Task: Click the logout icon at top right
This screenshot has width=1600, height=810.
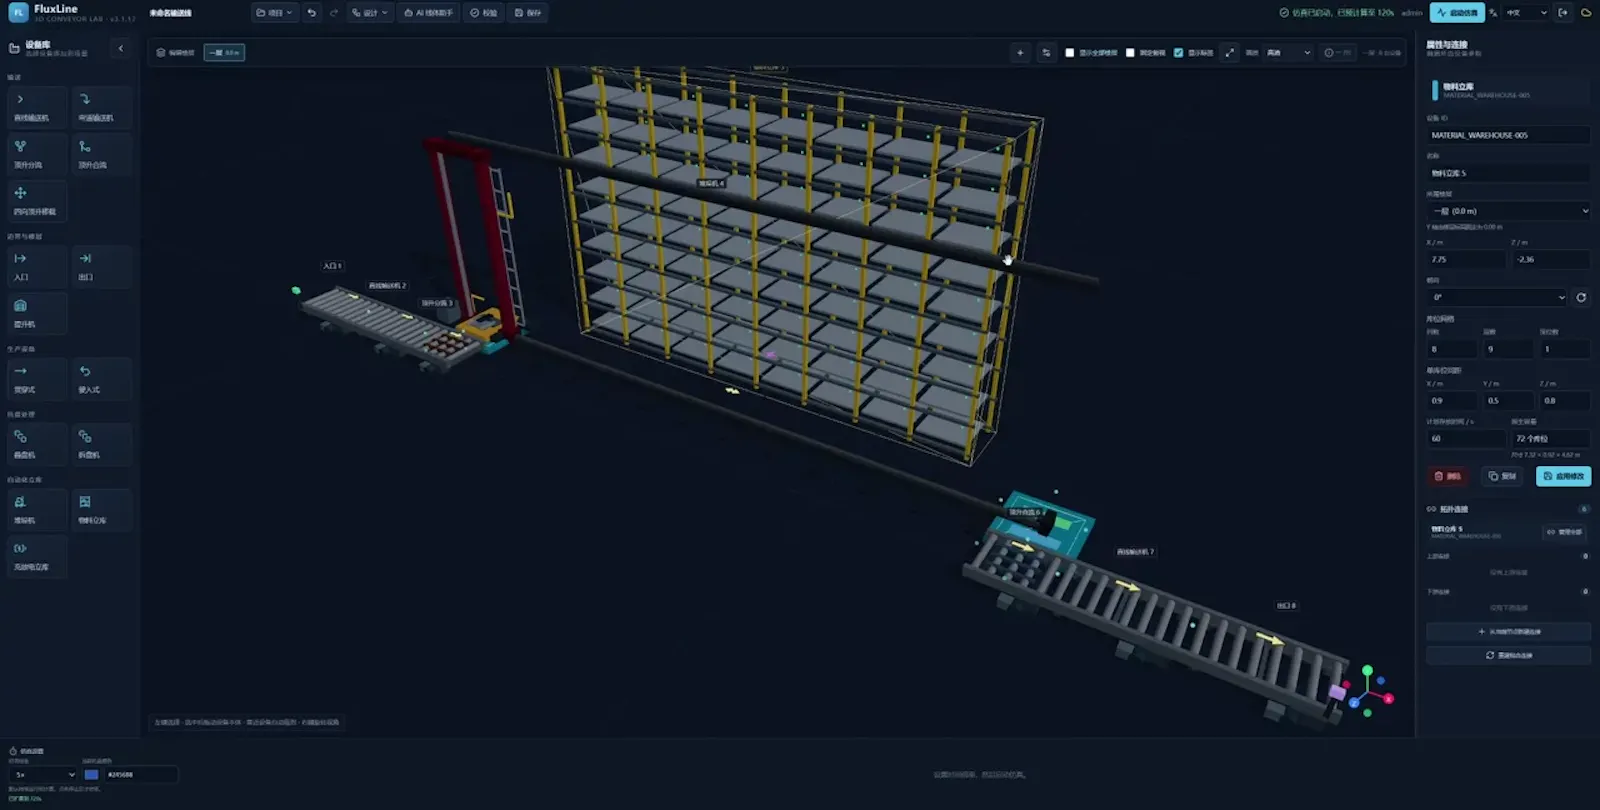Action: click(x=1563, y=13)
